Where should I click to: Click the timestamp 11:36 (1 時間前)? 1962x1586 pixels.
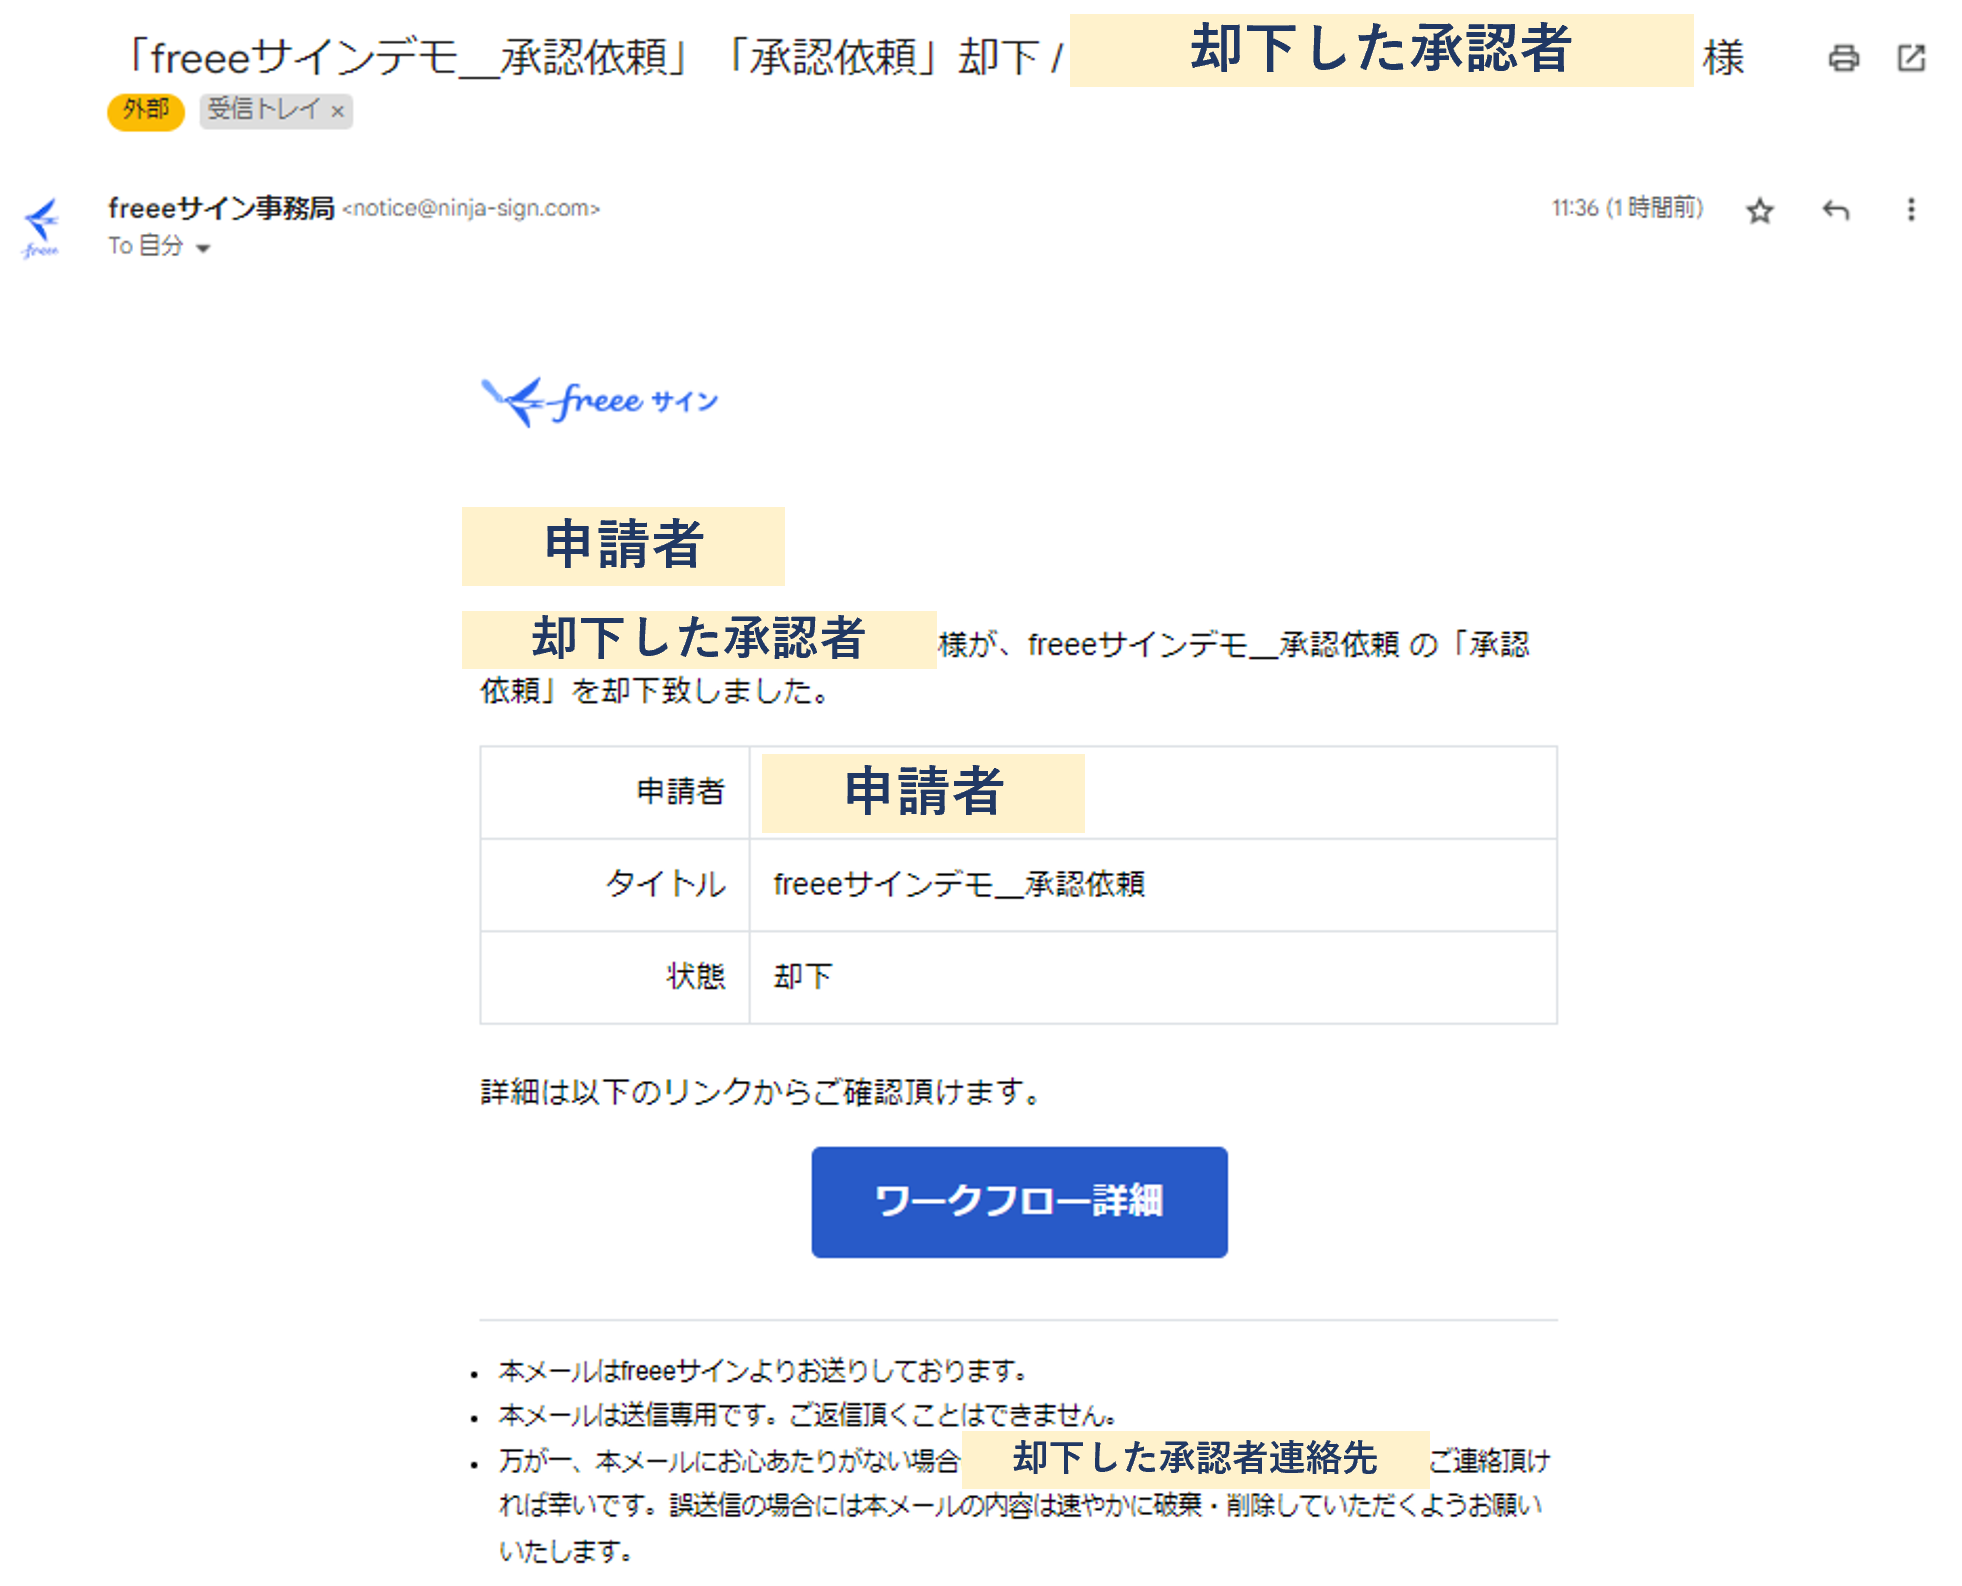coord(1627,208)
